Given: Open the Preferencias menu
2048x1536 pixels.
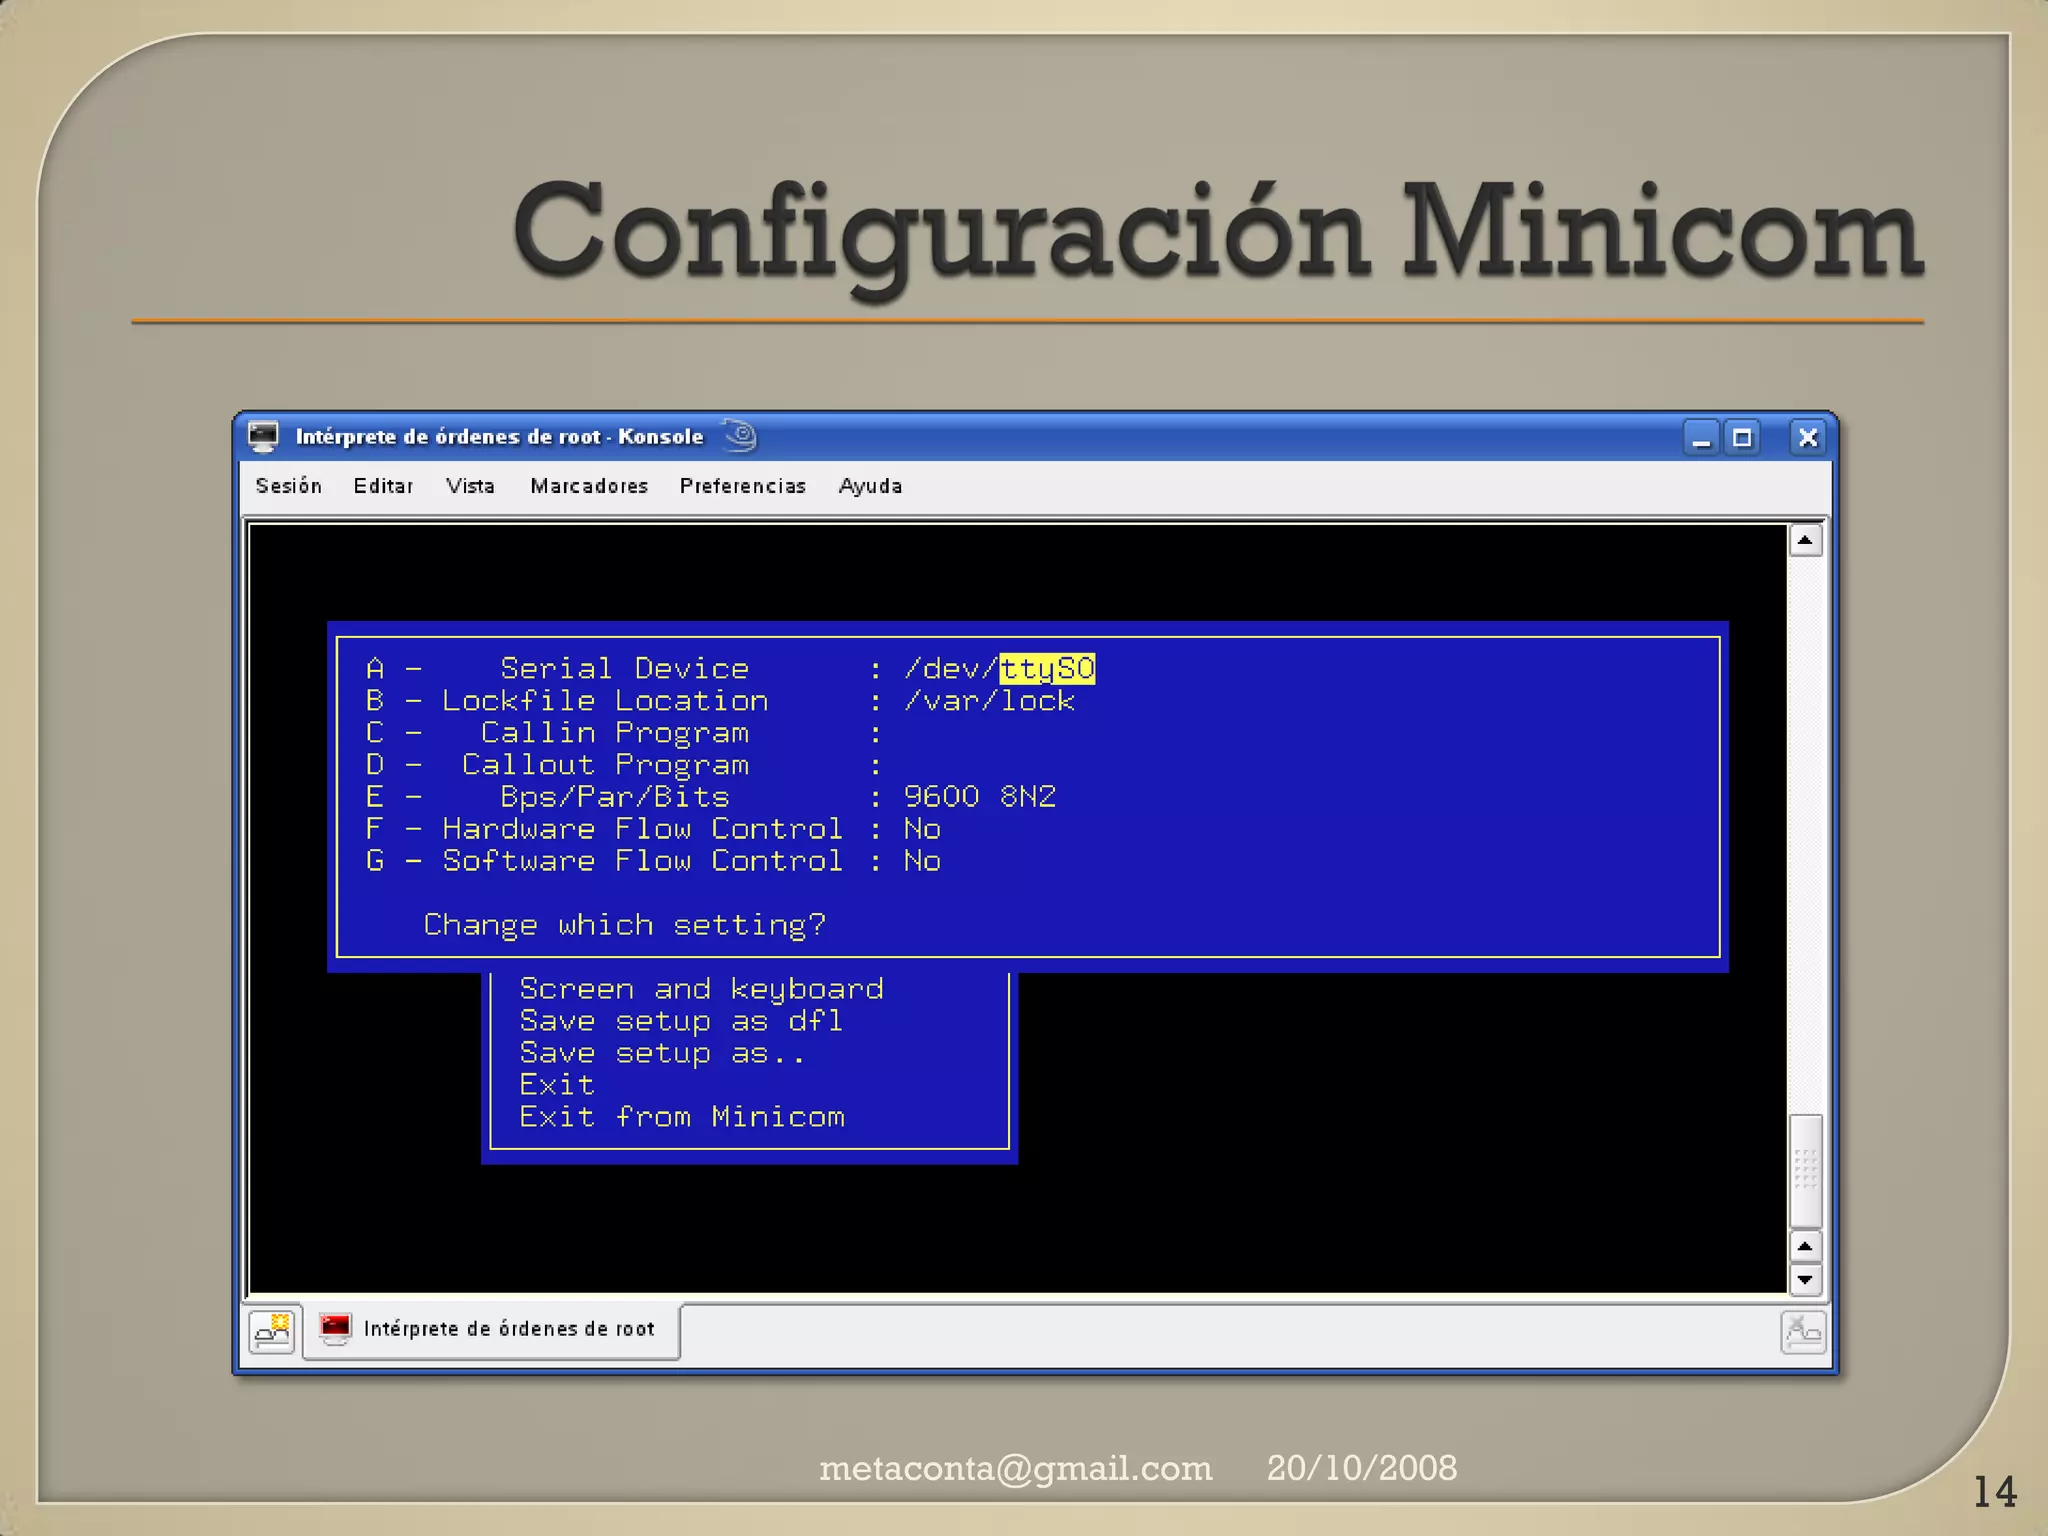Looking at the screenshot, I should (742, 486).
